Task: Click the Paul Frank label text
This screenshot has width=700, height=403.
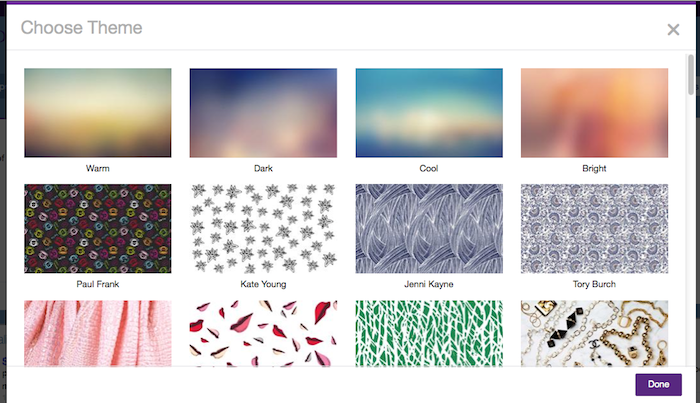Action: click(98, 284)
